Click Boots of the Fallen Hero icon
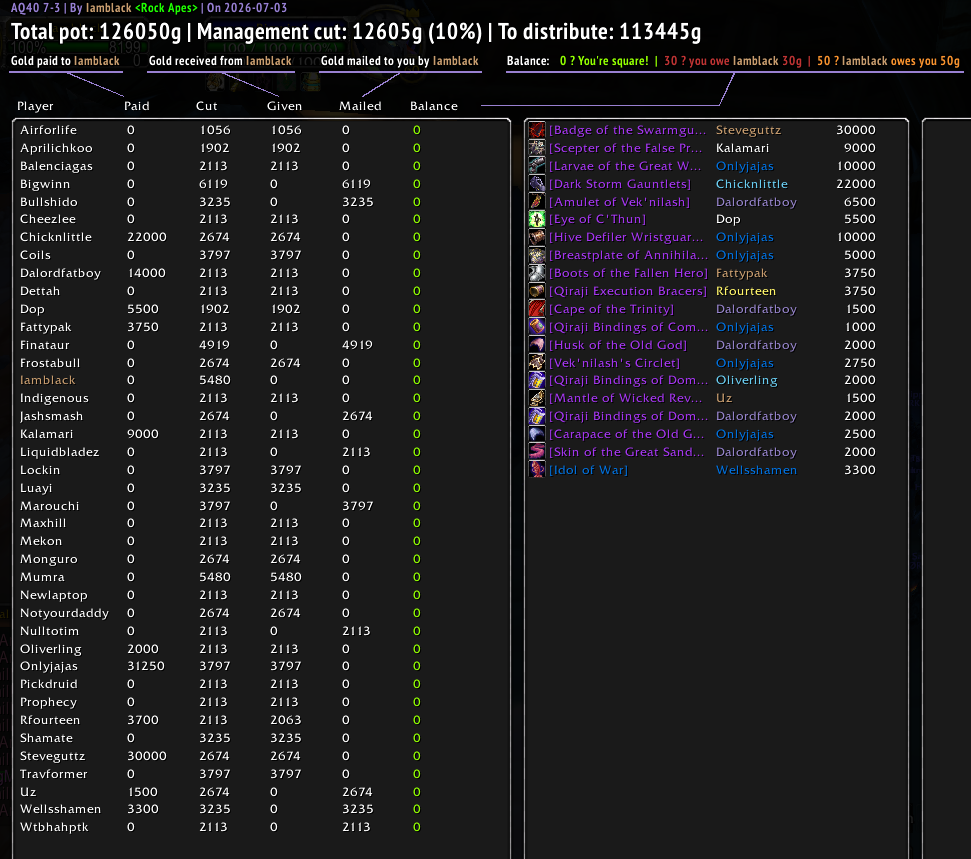The width and height of the screenshot is (971, 859). click(537, 273)
